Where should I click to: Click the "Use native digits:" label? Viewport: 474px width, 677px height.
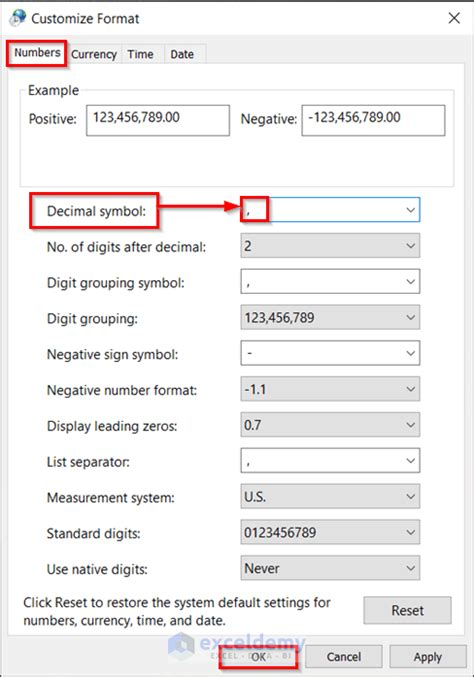coord(97,569)
